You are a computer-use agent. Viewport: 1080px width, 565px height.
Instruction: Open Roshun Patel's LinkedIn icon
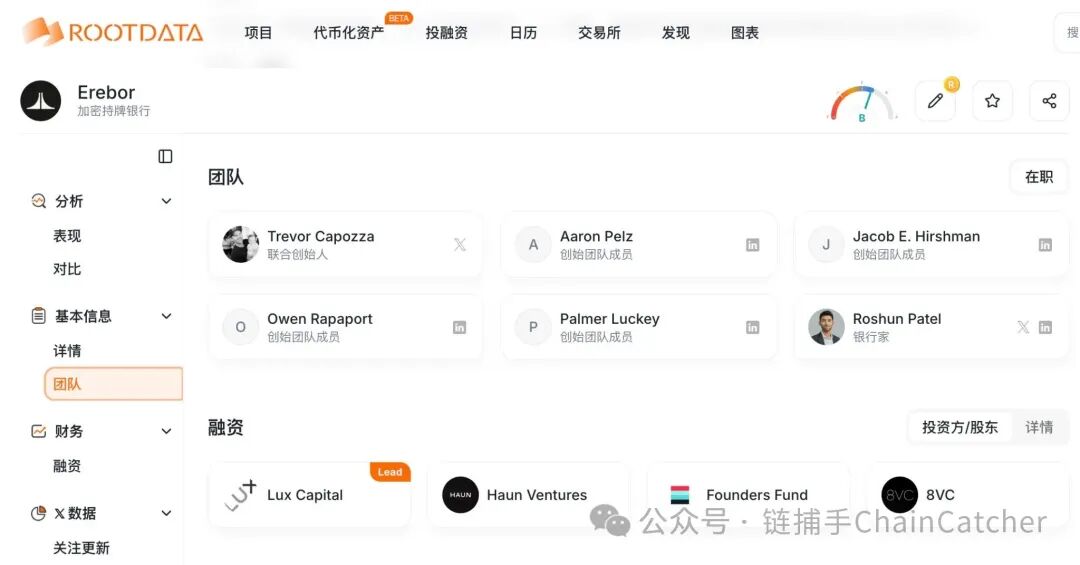pyautogui.click(x=1045, y=327)
